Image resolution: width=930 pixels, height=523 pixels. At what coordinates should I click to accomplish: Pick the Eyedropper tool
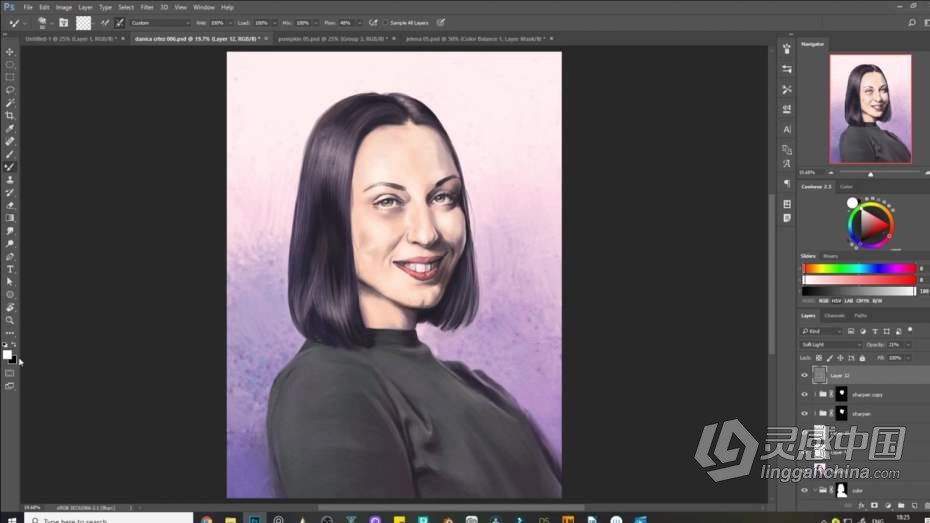pyautogui.click(x=10, y=129)
